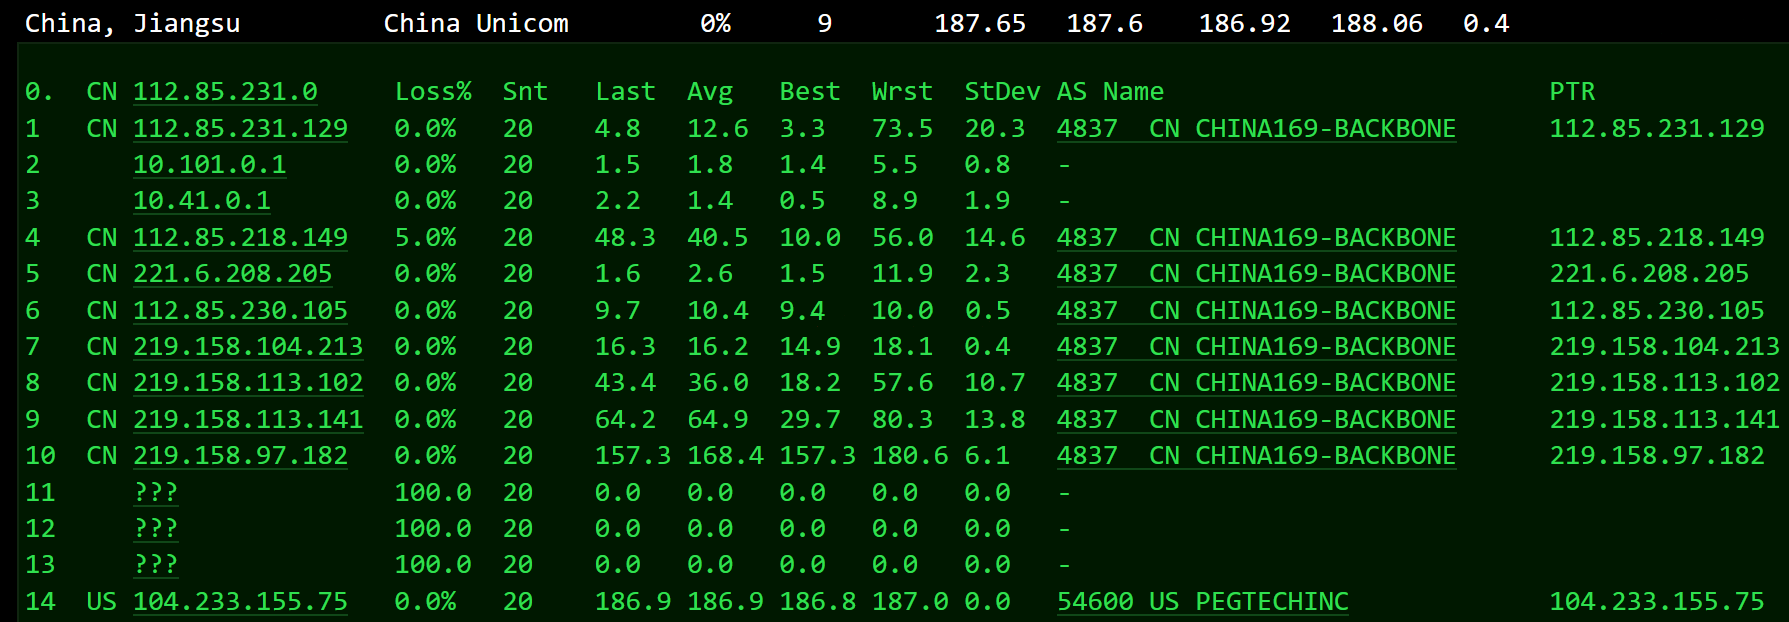
Task: Open AS 4837 CHINA169-BACKBONE link on hop 9
Action: 1256,420
